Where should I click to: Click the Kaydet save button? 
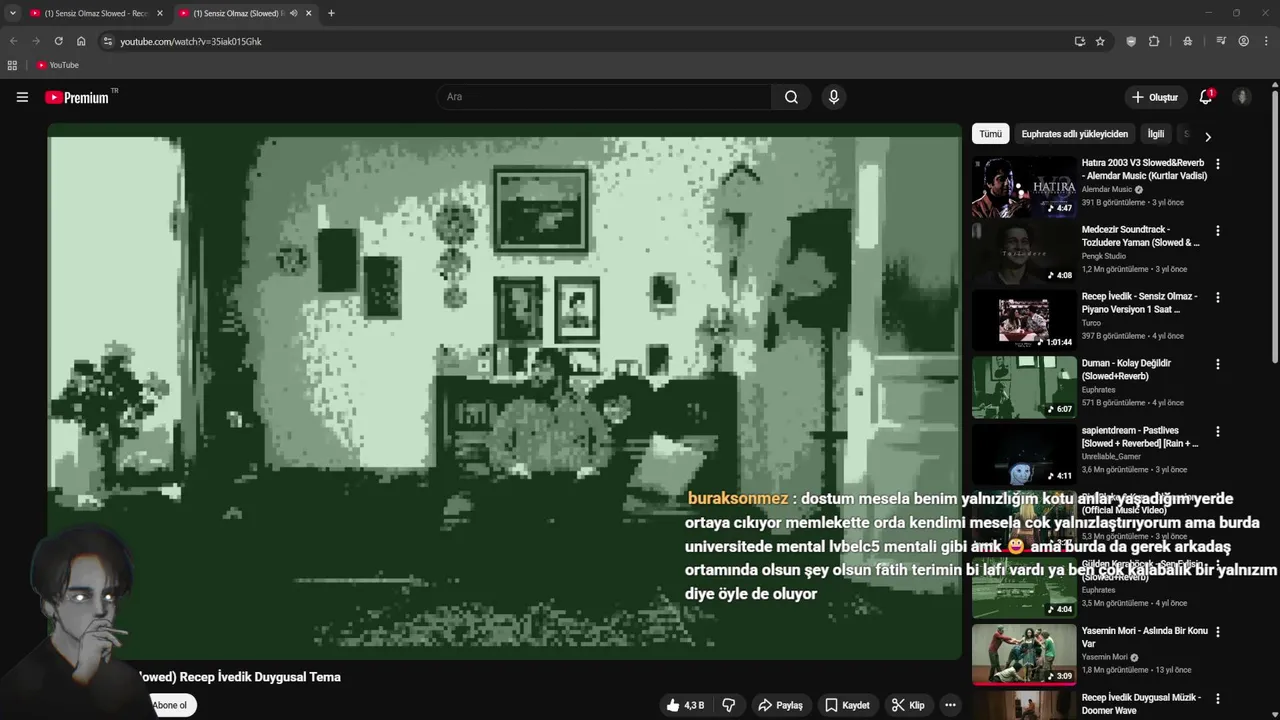(847, 705)
